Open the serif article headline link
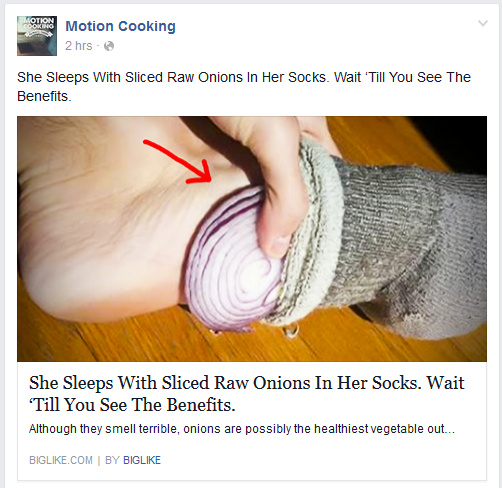The image size is (502, 488). pos(246,394)
